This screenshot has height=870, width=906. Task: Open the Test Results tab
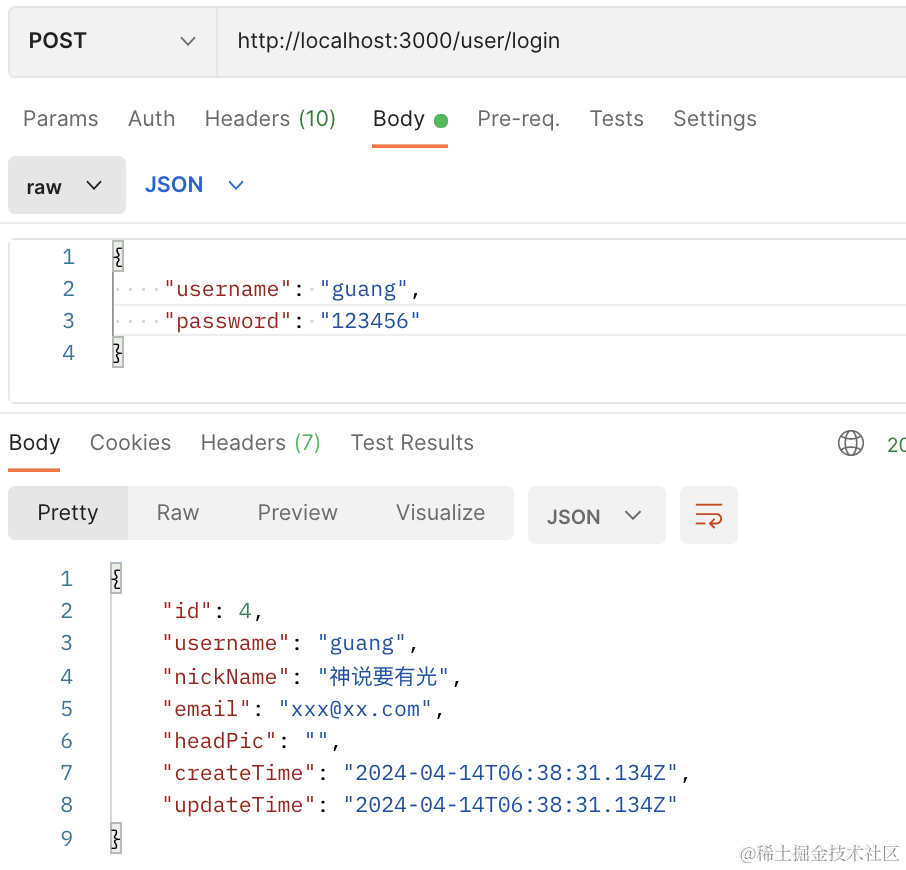[x=412, y=443]
